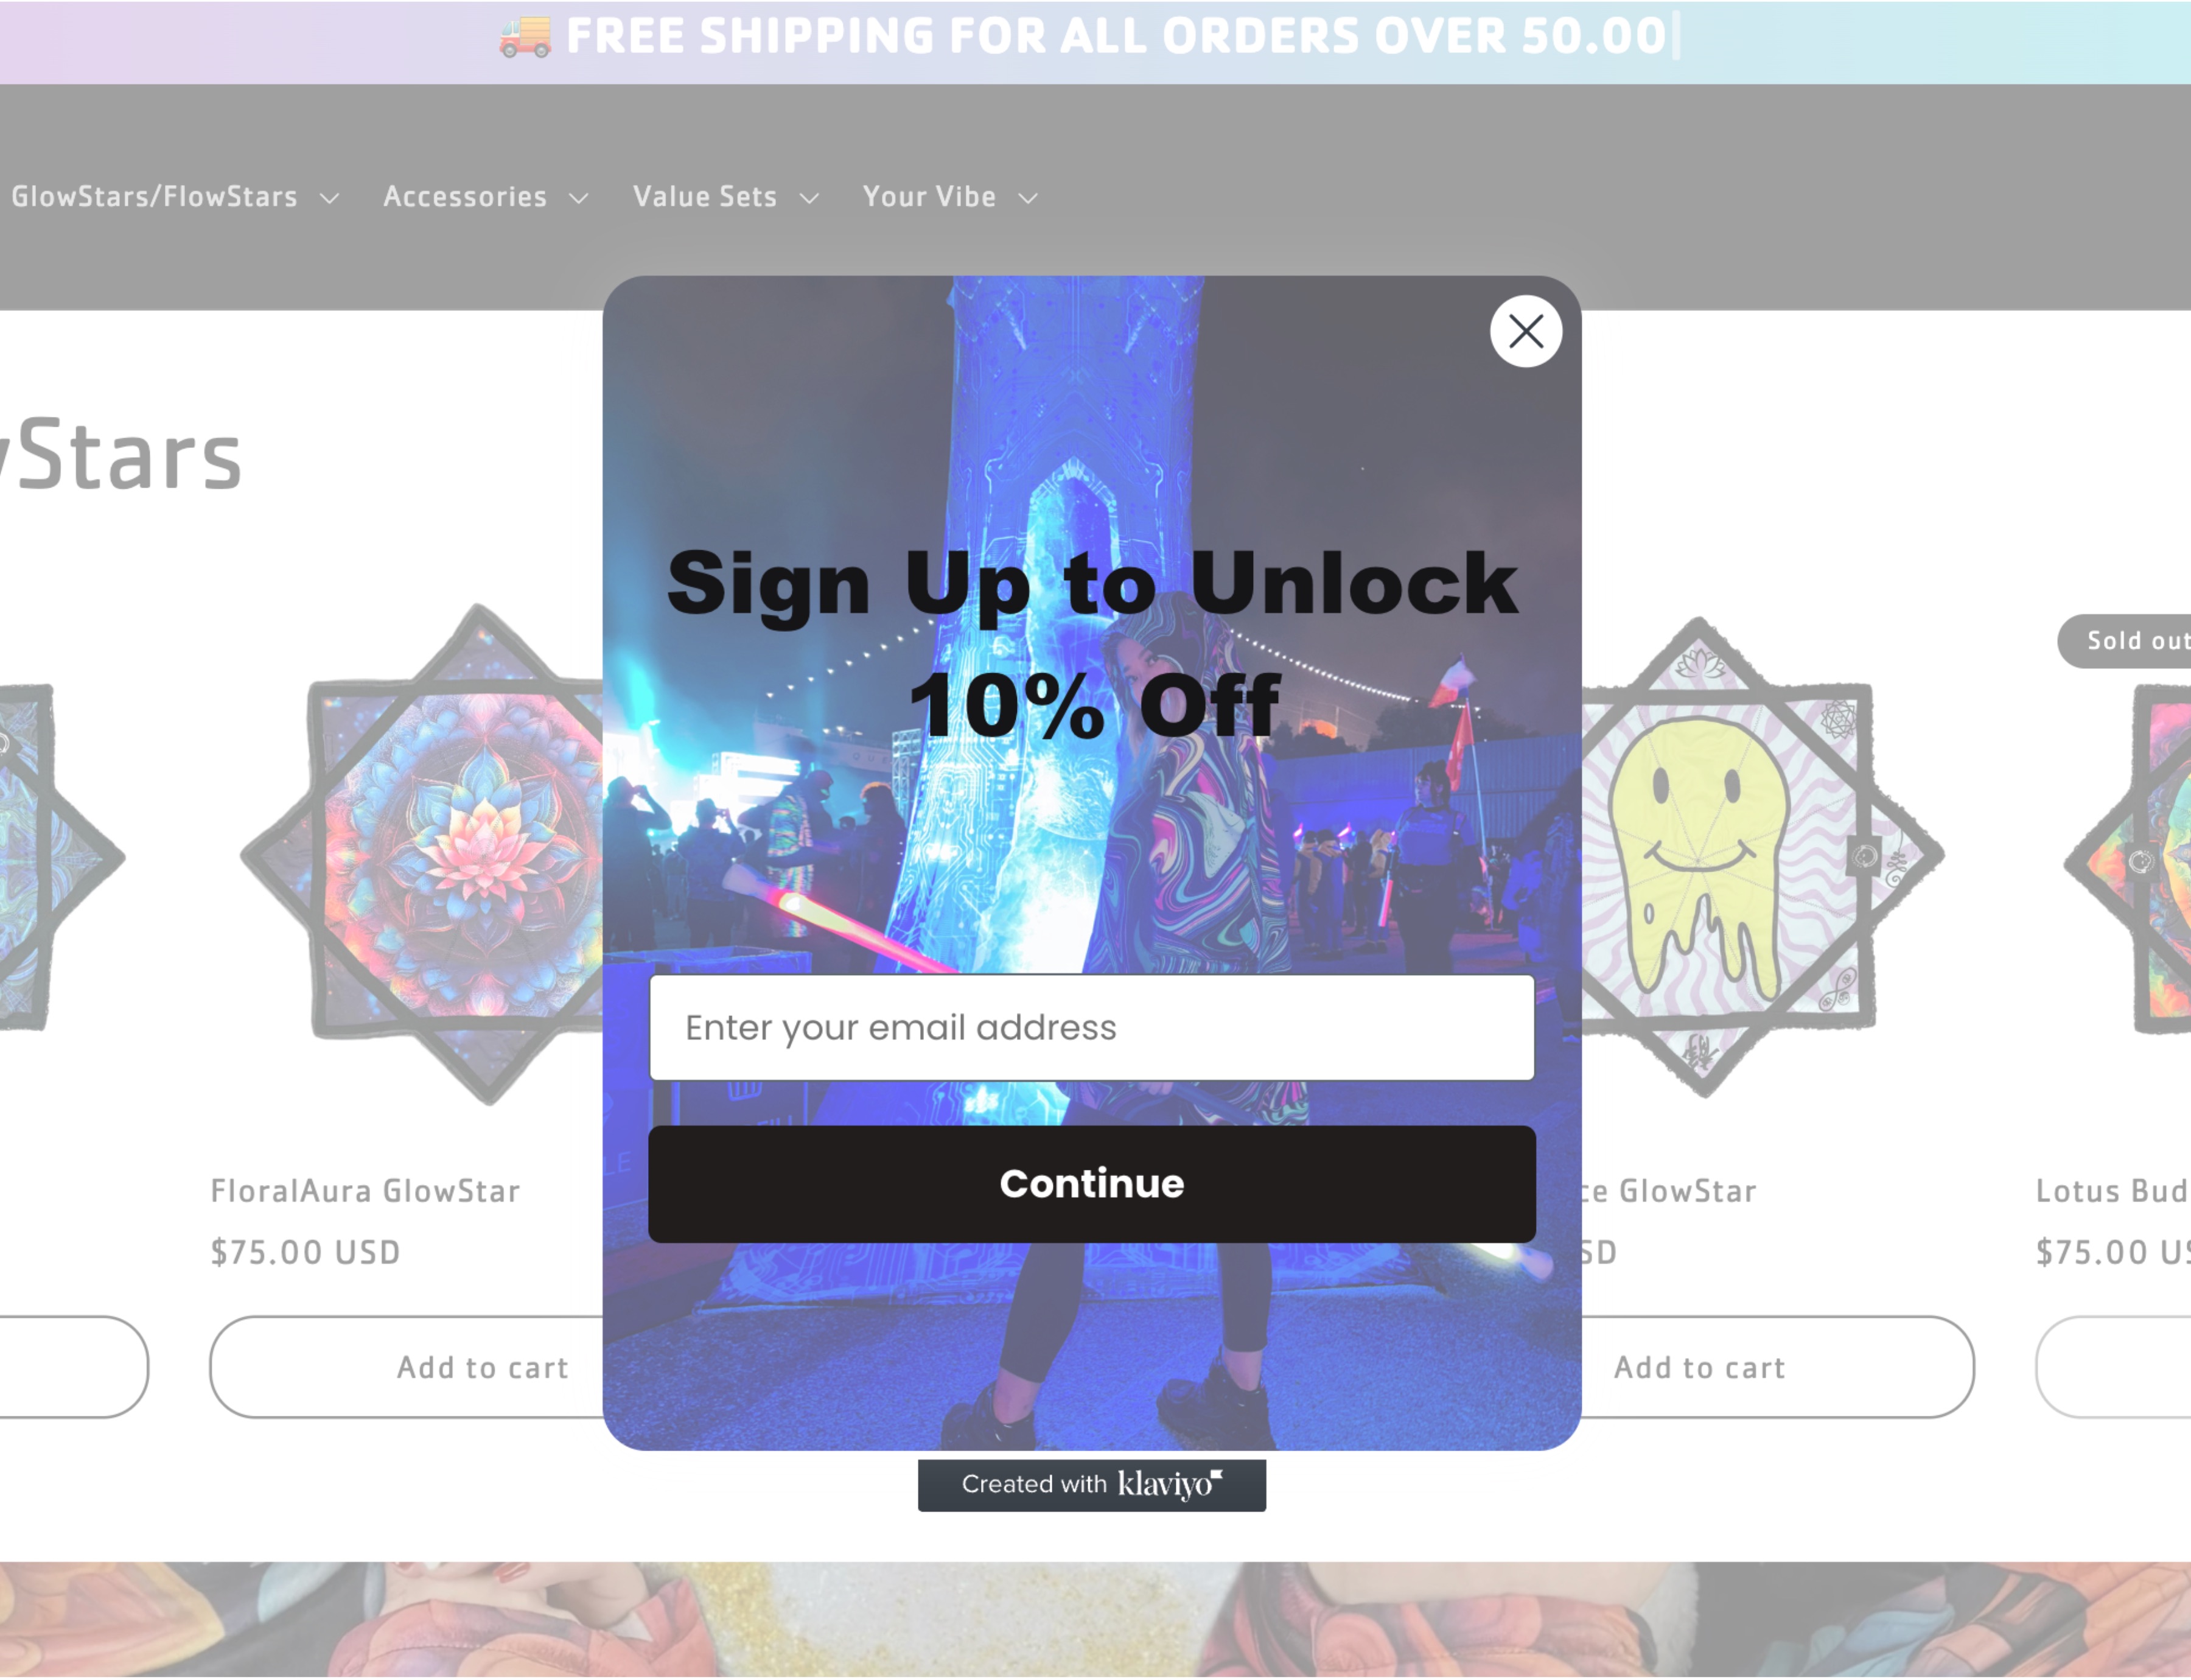
Task: Click the delivery truck icon in banner
Action: 525,36
